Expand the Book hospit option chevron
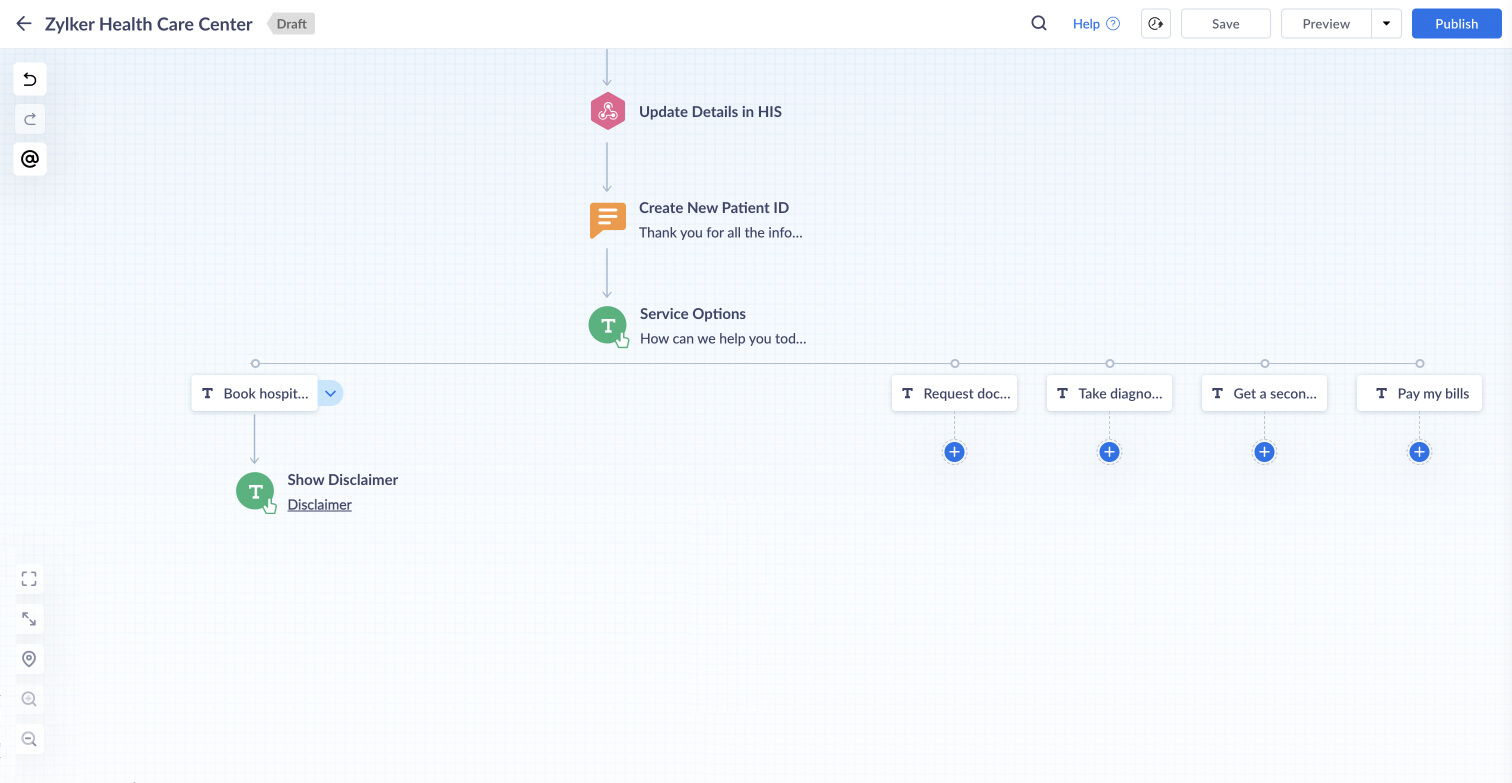Screen dimensions: 1512x783 point(331,393)
